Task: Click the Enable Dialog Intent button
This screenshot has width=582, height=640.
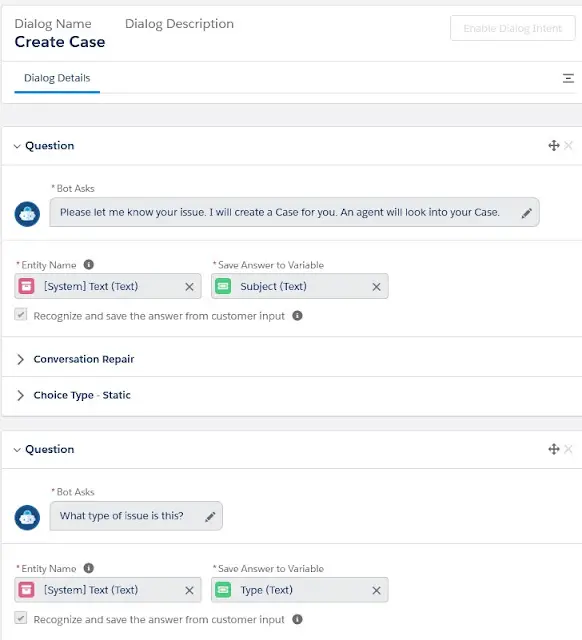Action: 513,28
